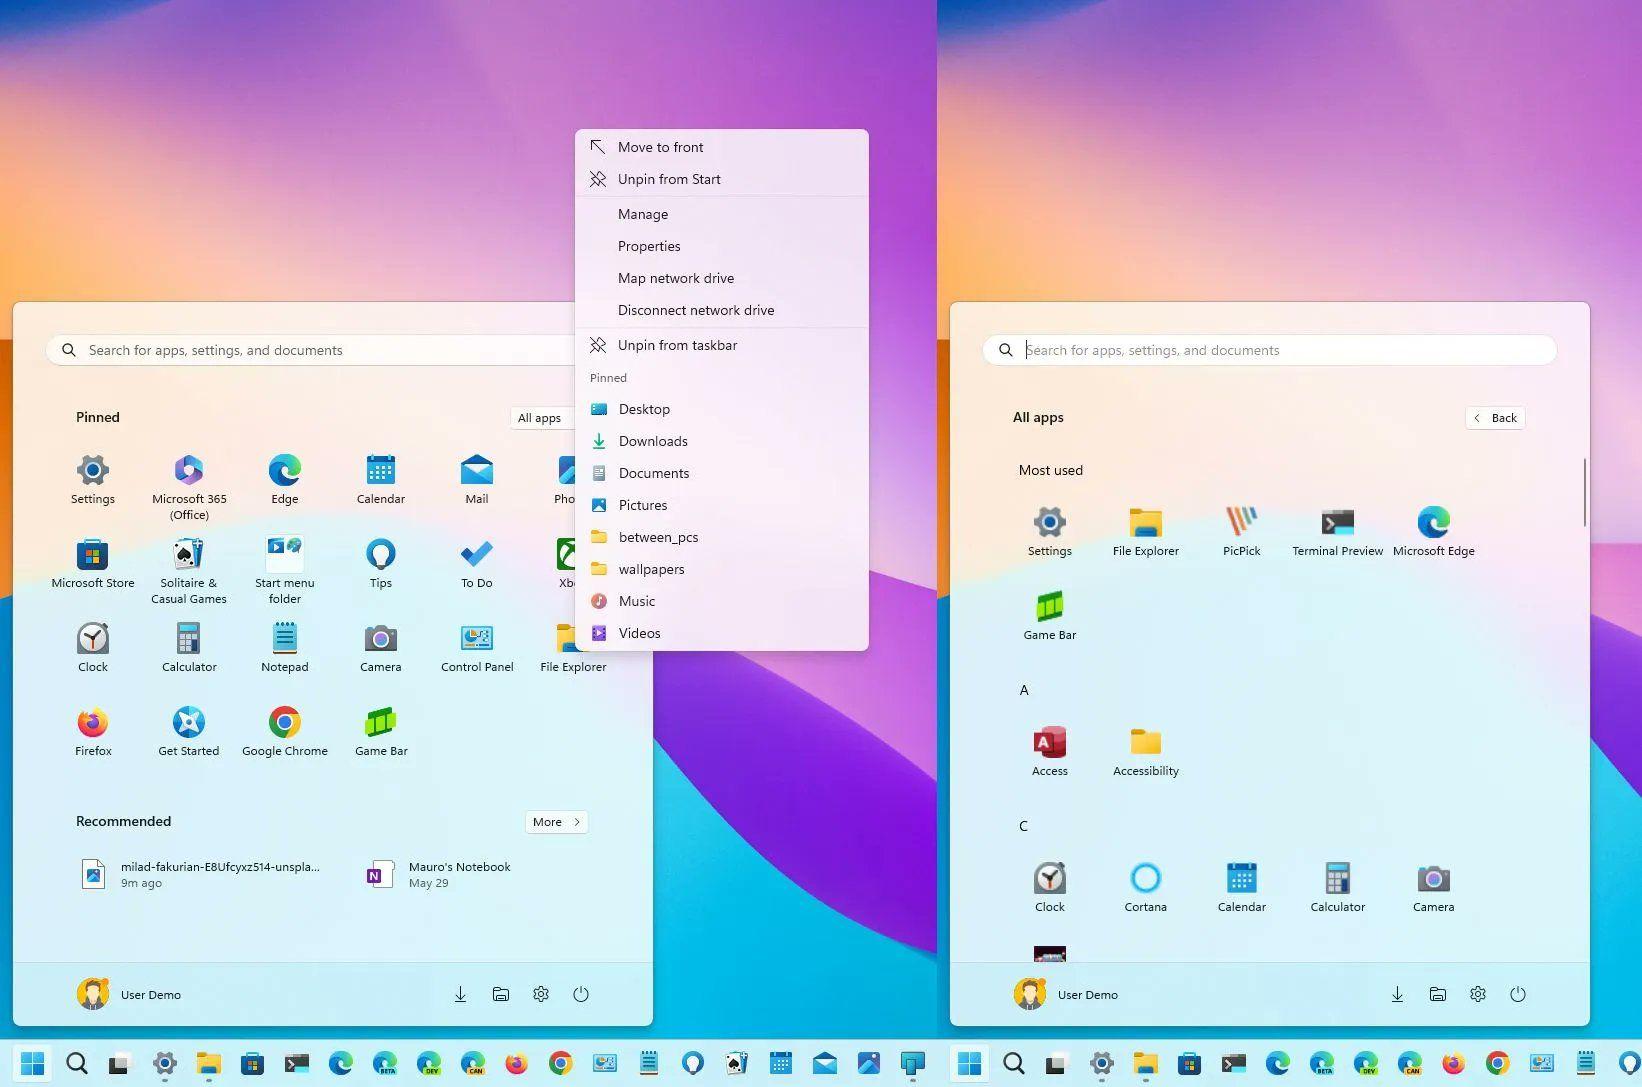This screenshot has width=1642, height=1087.
Task: Select Unpin from taskbar menu option
Action: (x=678, y=345)
